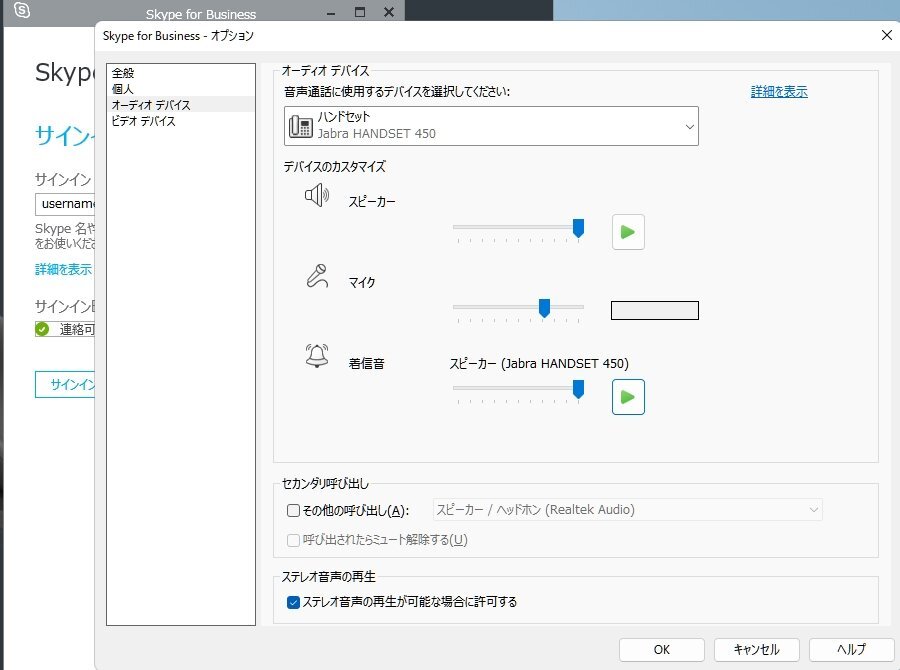Minimize the Skype for Business main window
The image size is (900, 670).
click(331, 12)
